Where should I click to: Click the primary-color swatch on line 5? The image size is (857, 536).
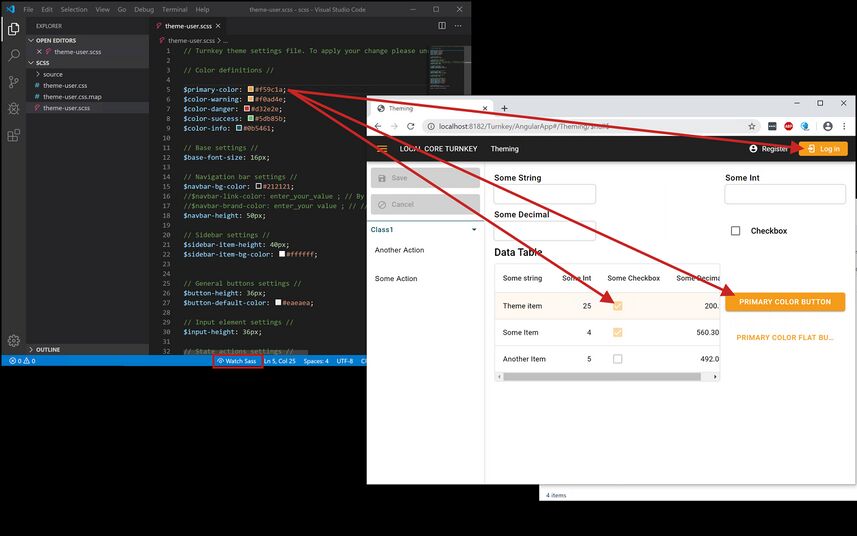point(251,89)
